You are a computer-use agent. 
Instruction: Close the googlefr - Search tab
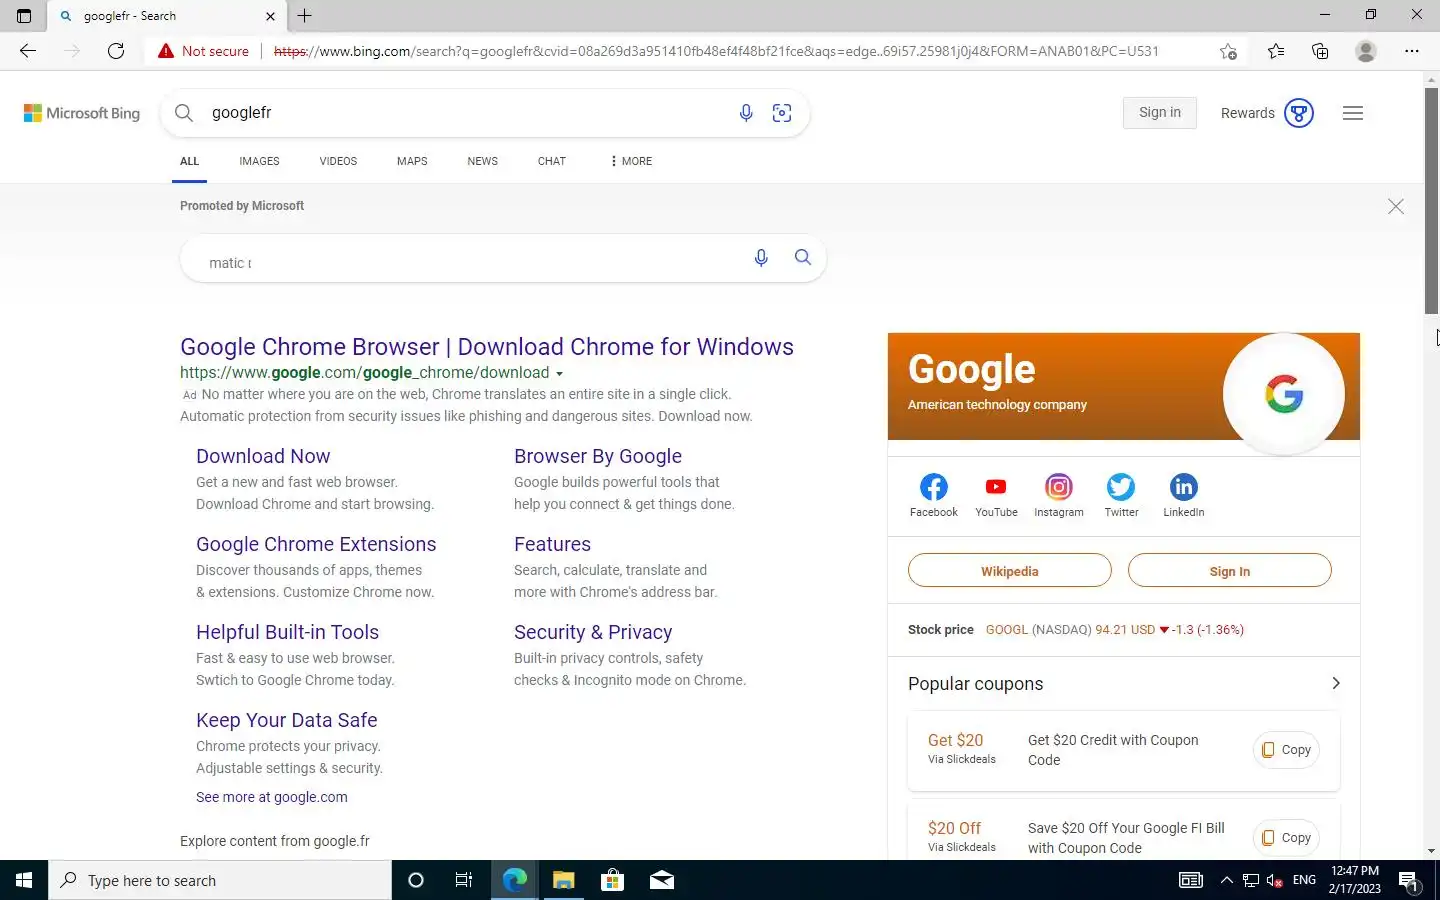[x=270, y=16]
